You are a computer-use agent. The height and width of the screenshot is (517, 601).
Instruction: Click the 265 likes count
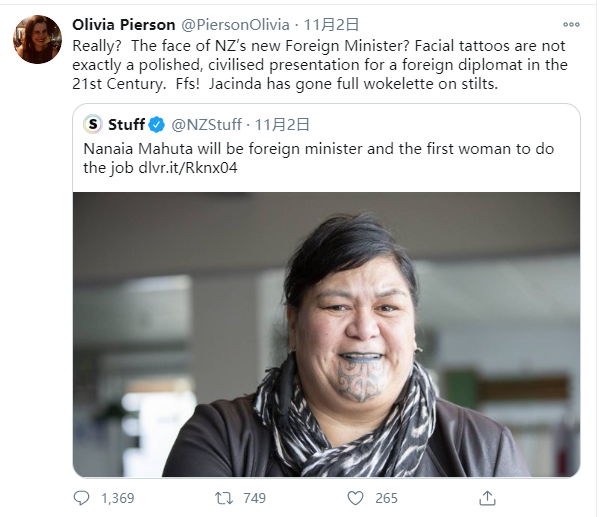pos(386,497)
